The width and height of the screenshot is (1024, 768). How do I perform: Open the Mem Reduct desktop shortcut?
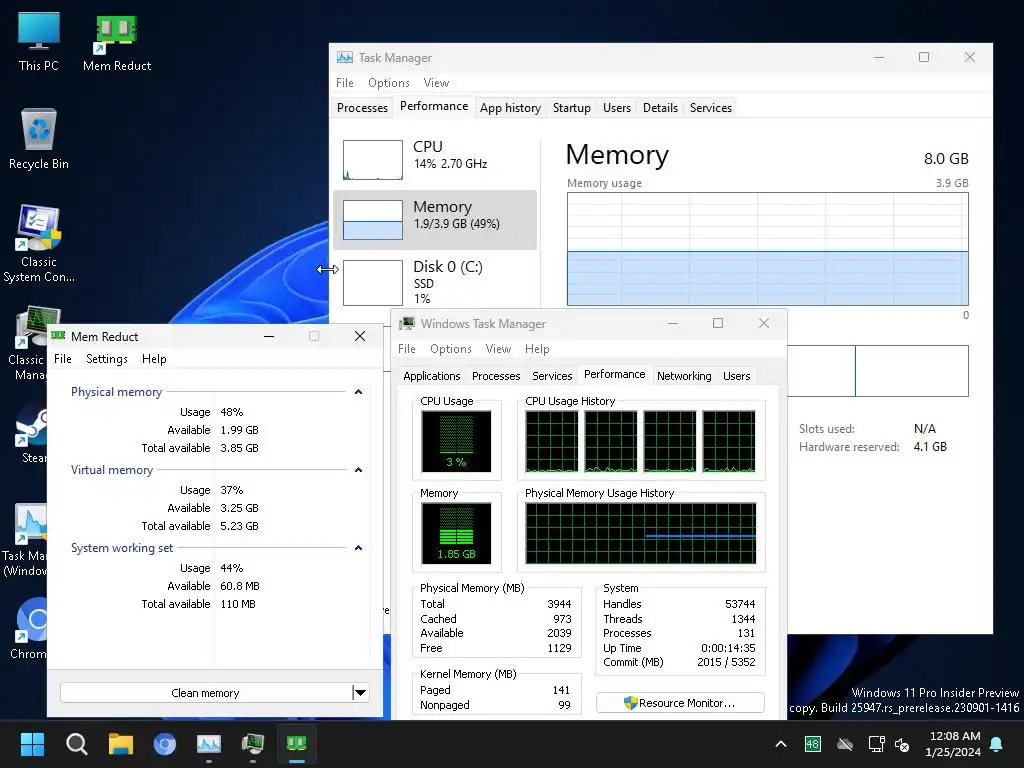pyautogui.click(x=117, y=42)
